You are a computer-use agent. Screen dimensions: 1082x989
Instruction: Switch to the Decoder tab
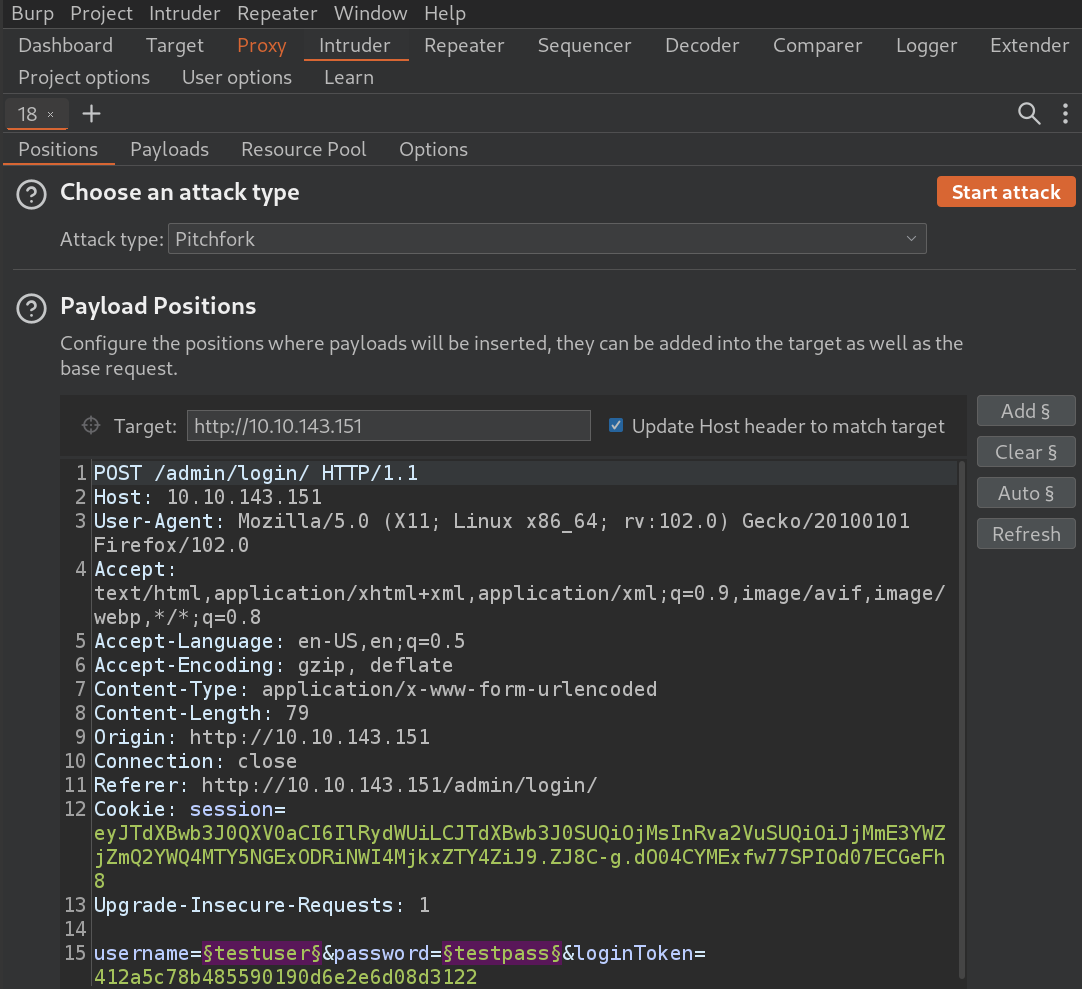702,46
